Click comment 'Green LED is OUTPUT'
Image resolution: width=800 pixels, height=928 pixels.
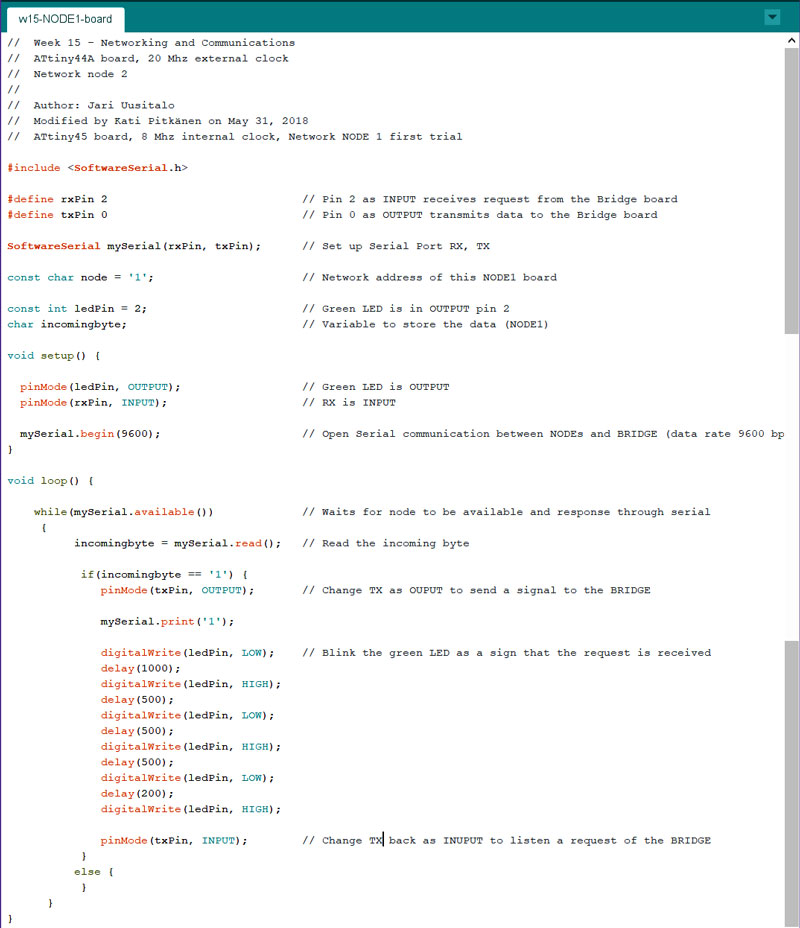[x=385, y=387]
